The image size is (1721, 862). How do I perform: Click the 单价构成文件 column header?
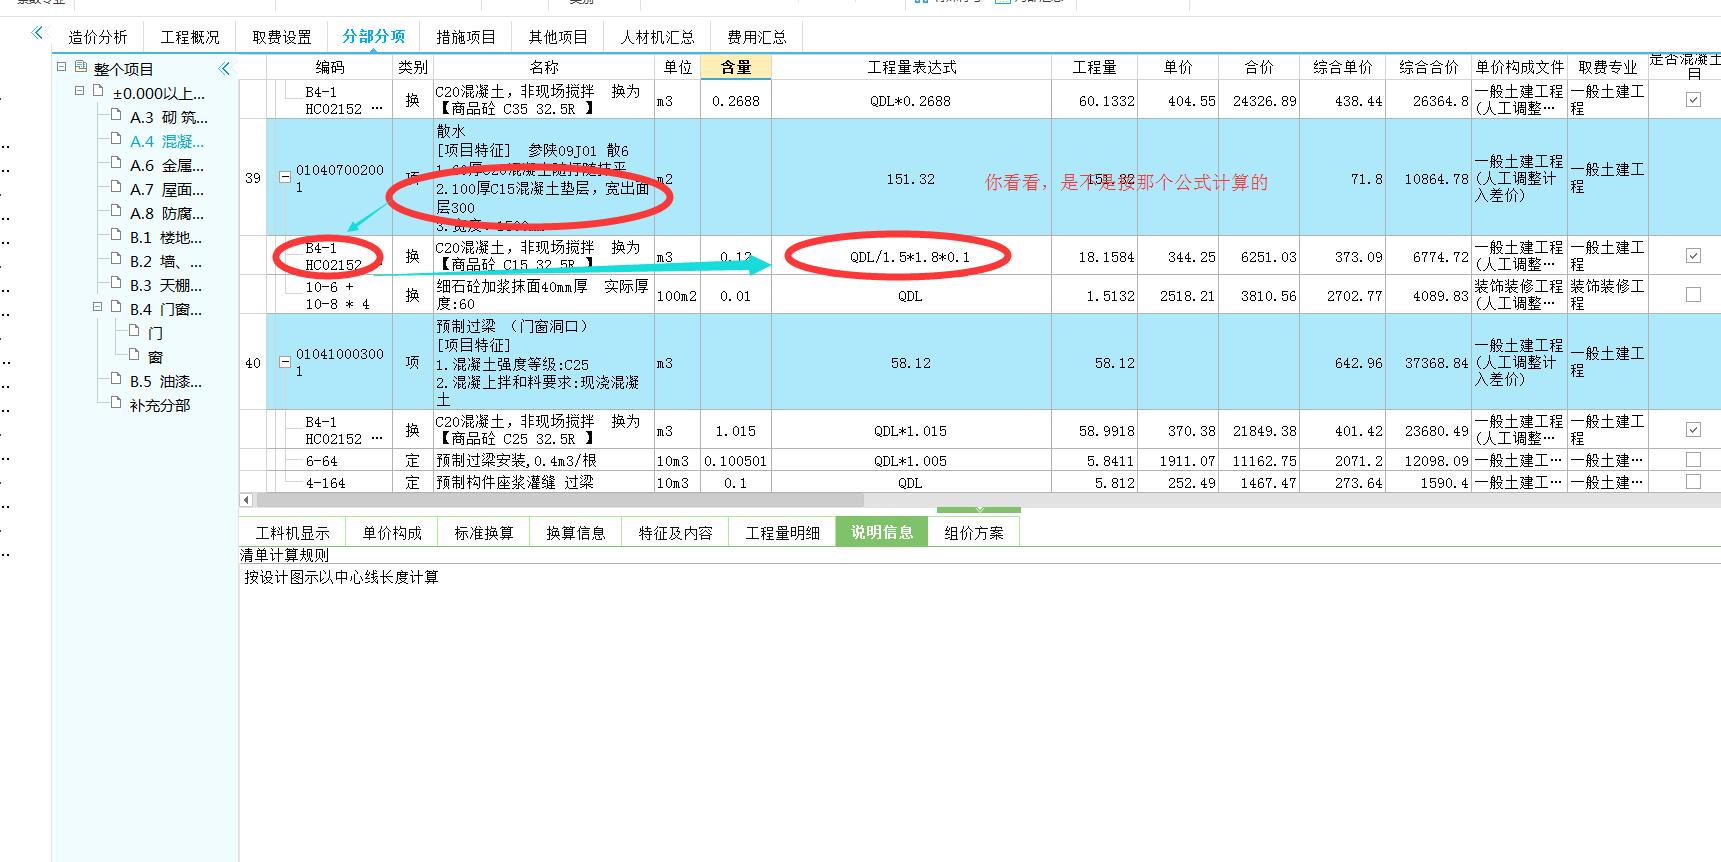coord(1519,67)
